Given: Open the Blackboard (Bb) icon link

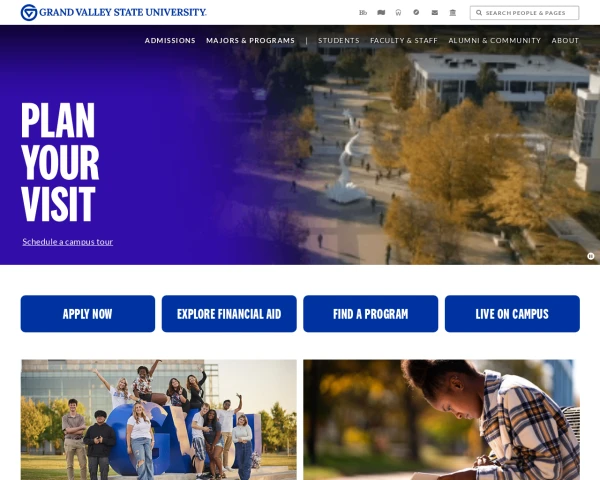Looking at the screenshot, I should pyautogui.click(x=363, y=13).
